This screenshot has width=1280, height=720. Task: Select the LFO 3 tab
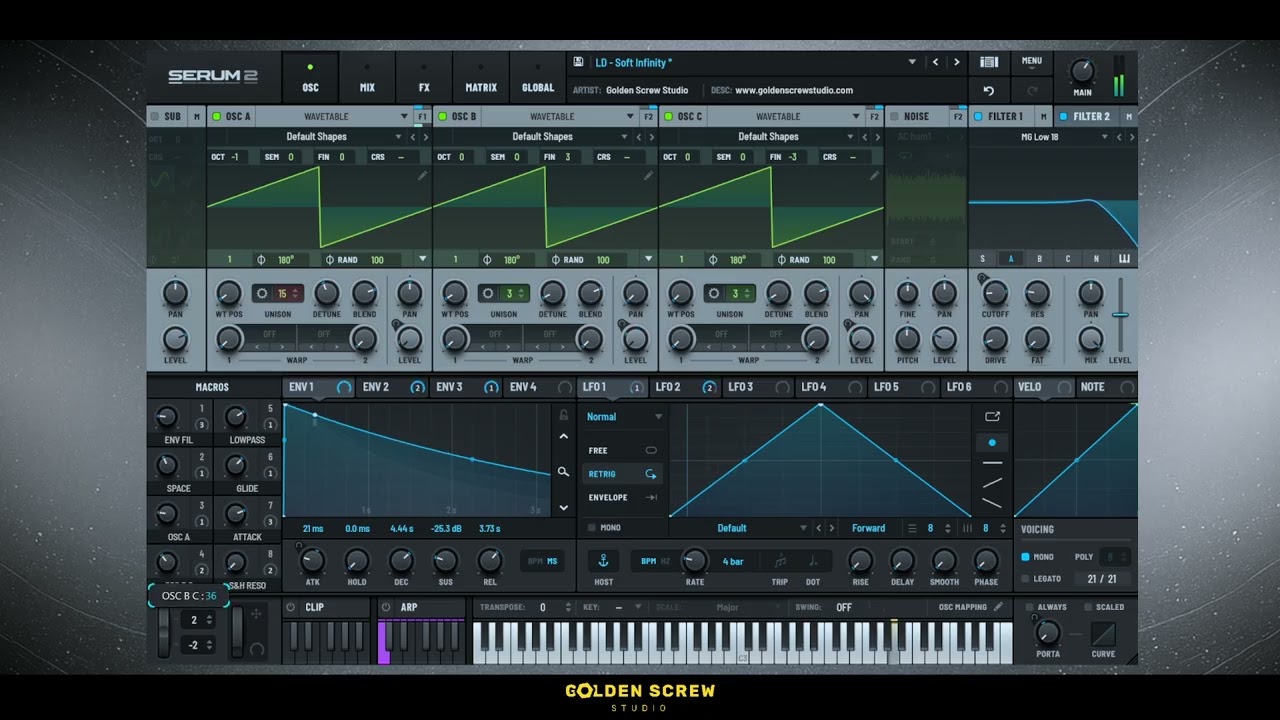tap(756, 387)
